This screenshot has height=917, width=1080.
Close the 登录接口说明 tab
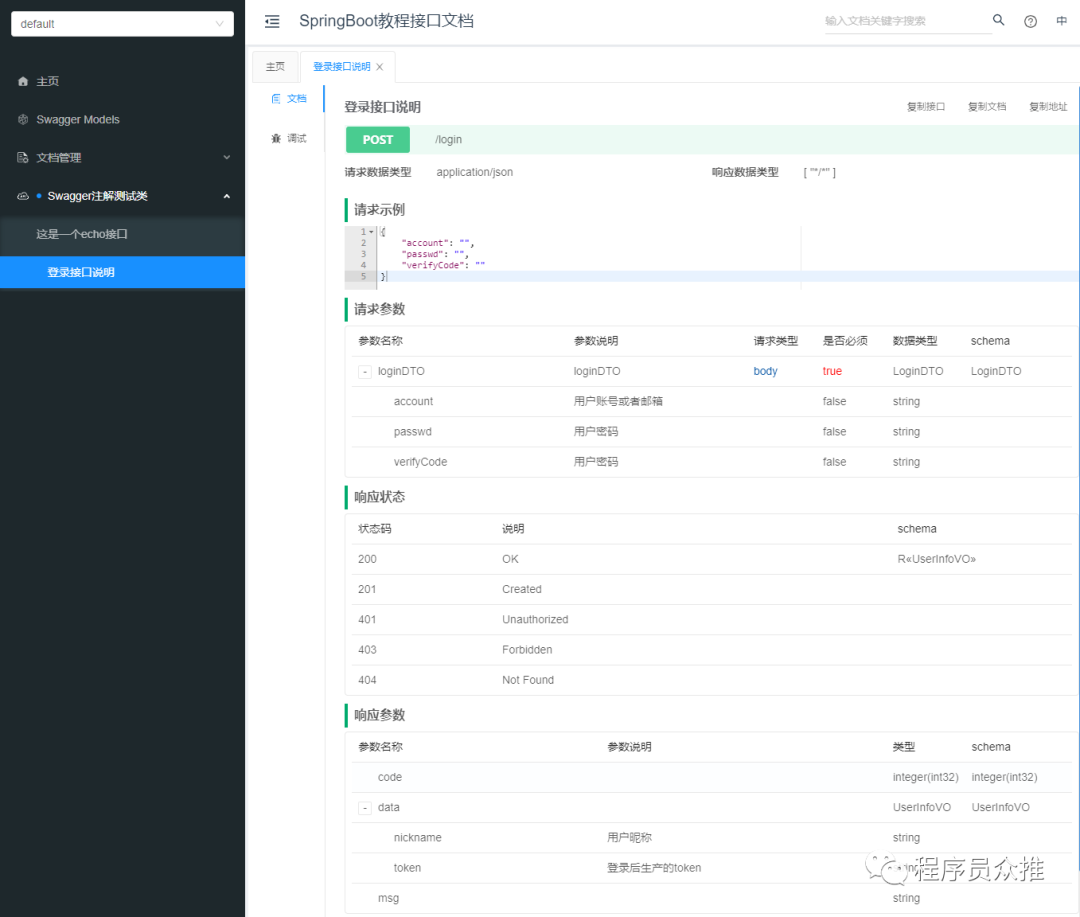380,67
